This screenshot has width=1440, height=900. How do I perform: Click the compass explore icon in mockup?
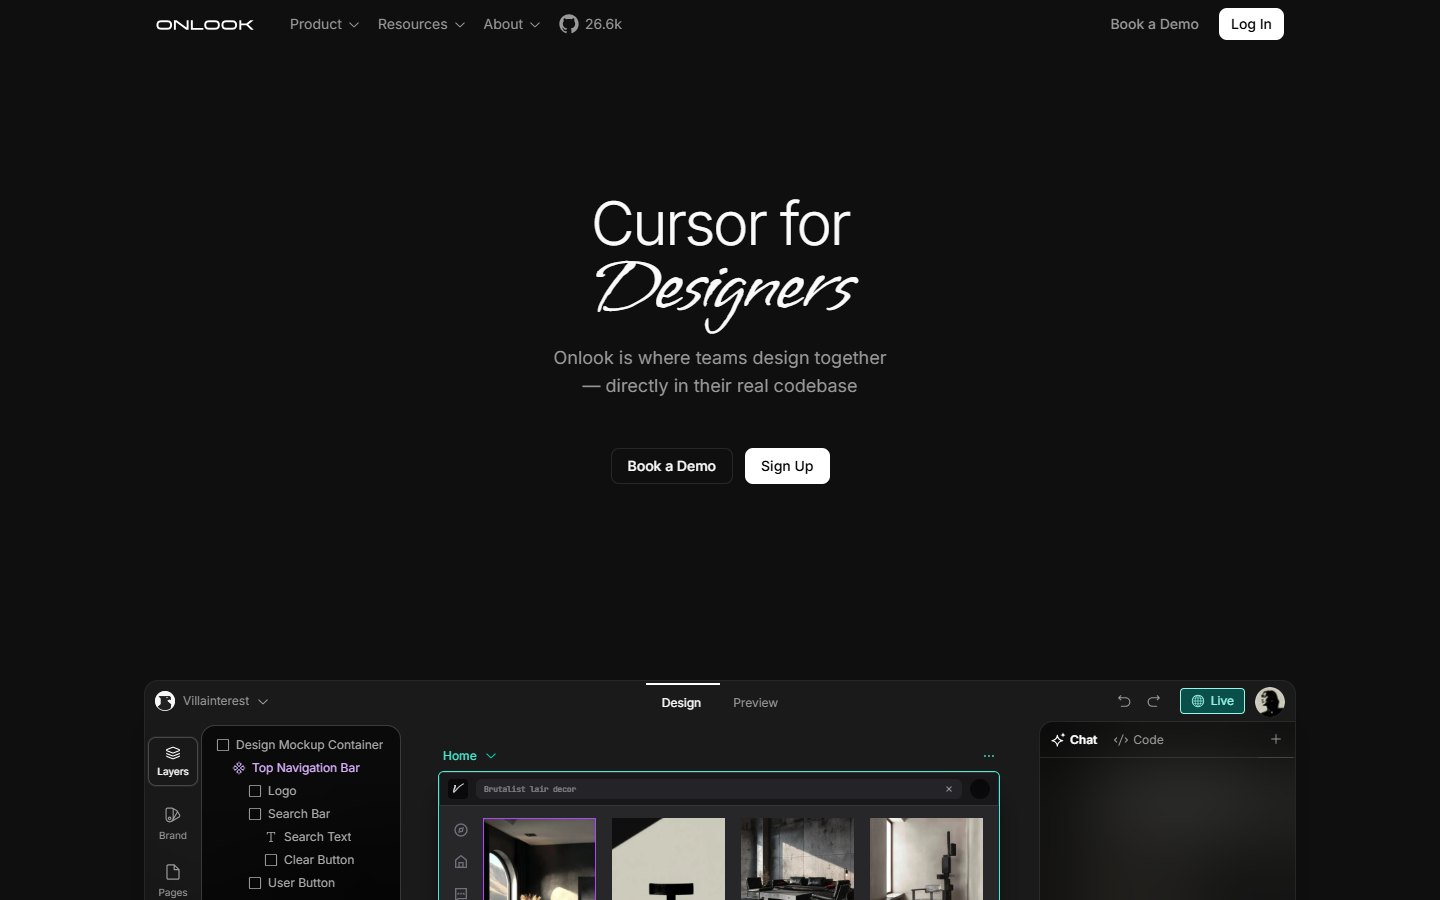point(461,830)
